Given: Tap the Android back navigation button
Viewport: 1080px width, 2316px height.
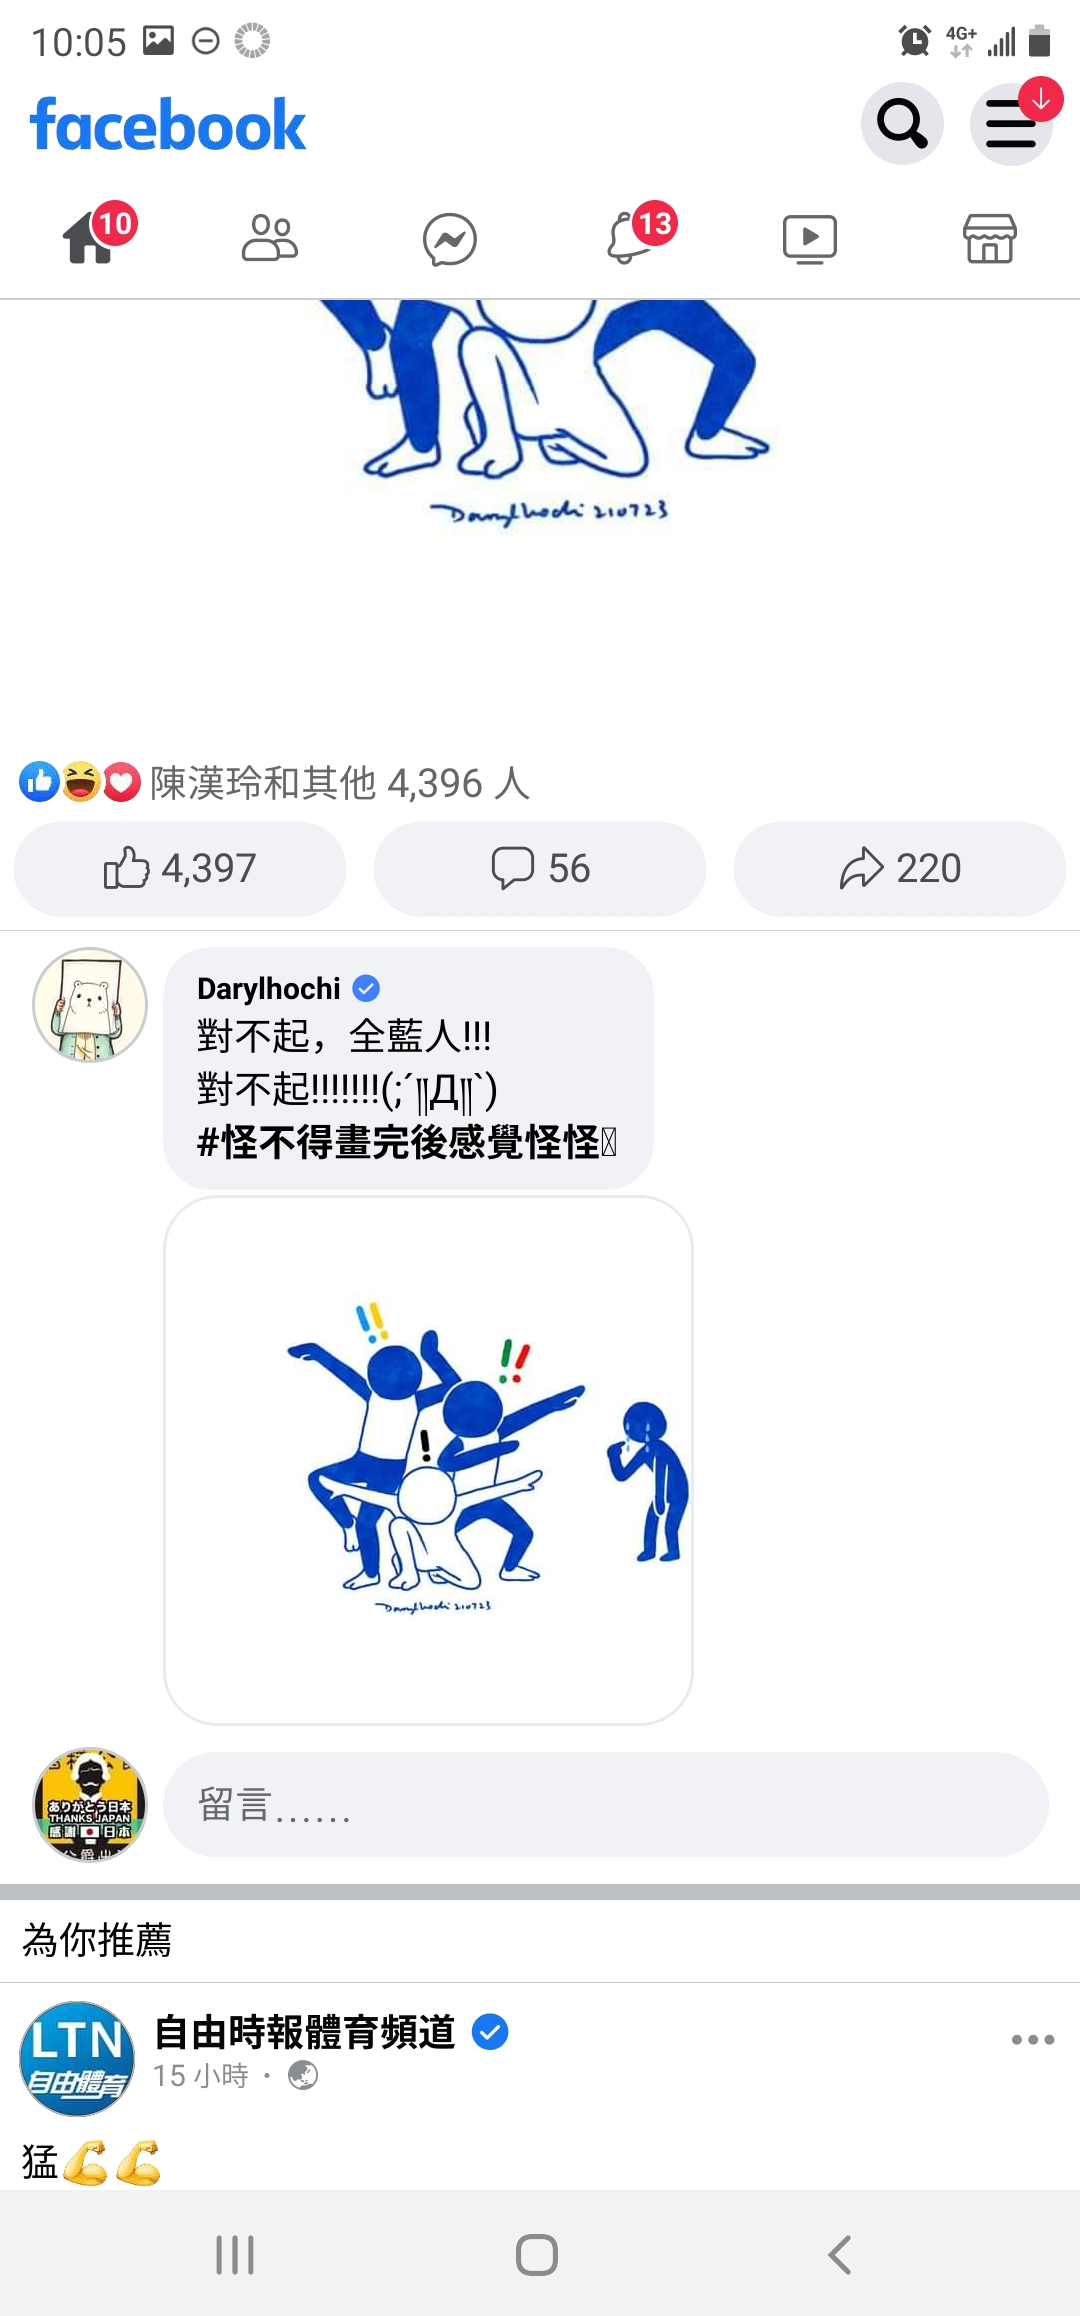Looking at the screenshot, I should tap(840, 2255).
